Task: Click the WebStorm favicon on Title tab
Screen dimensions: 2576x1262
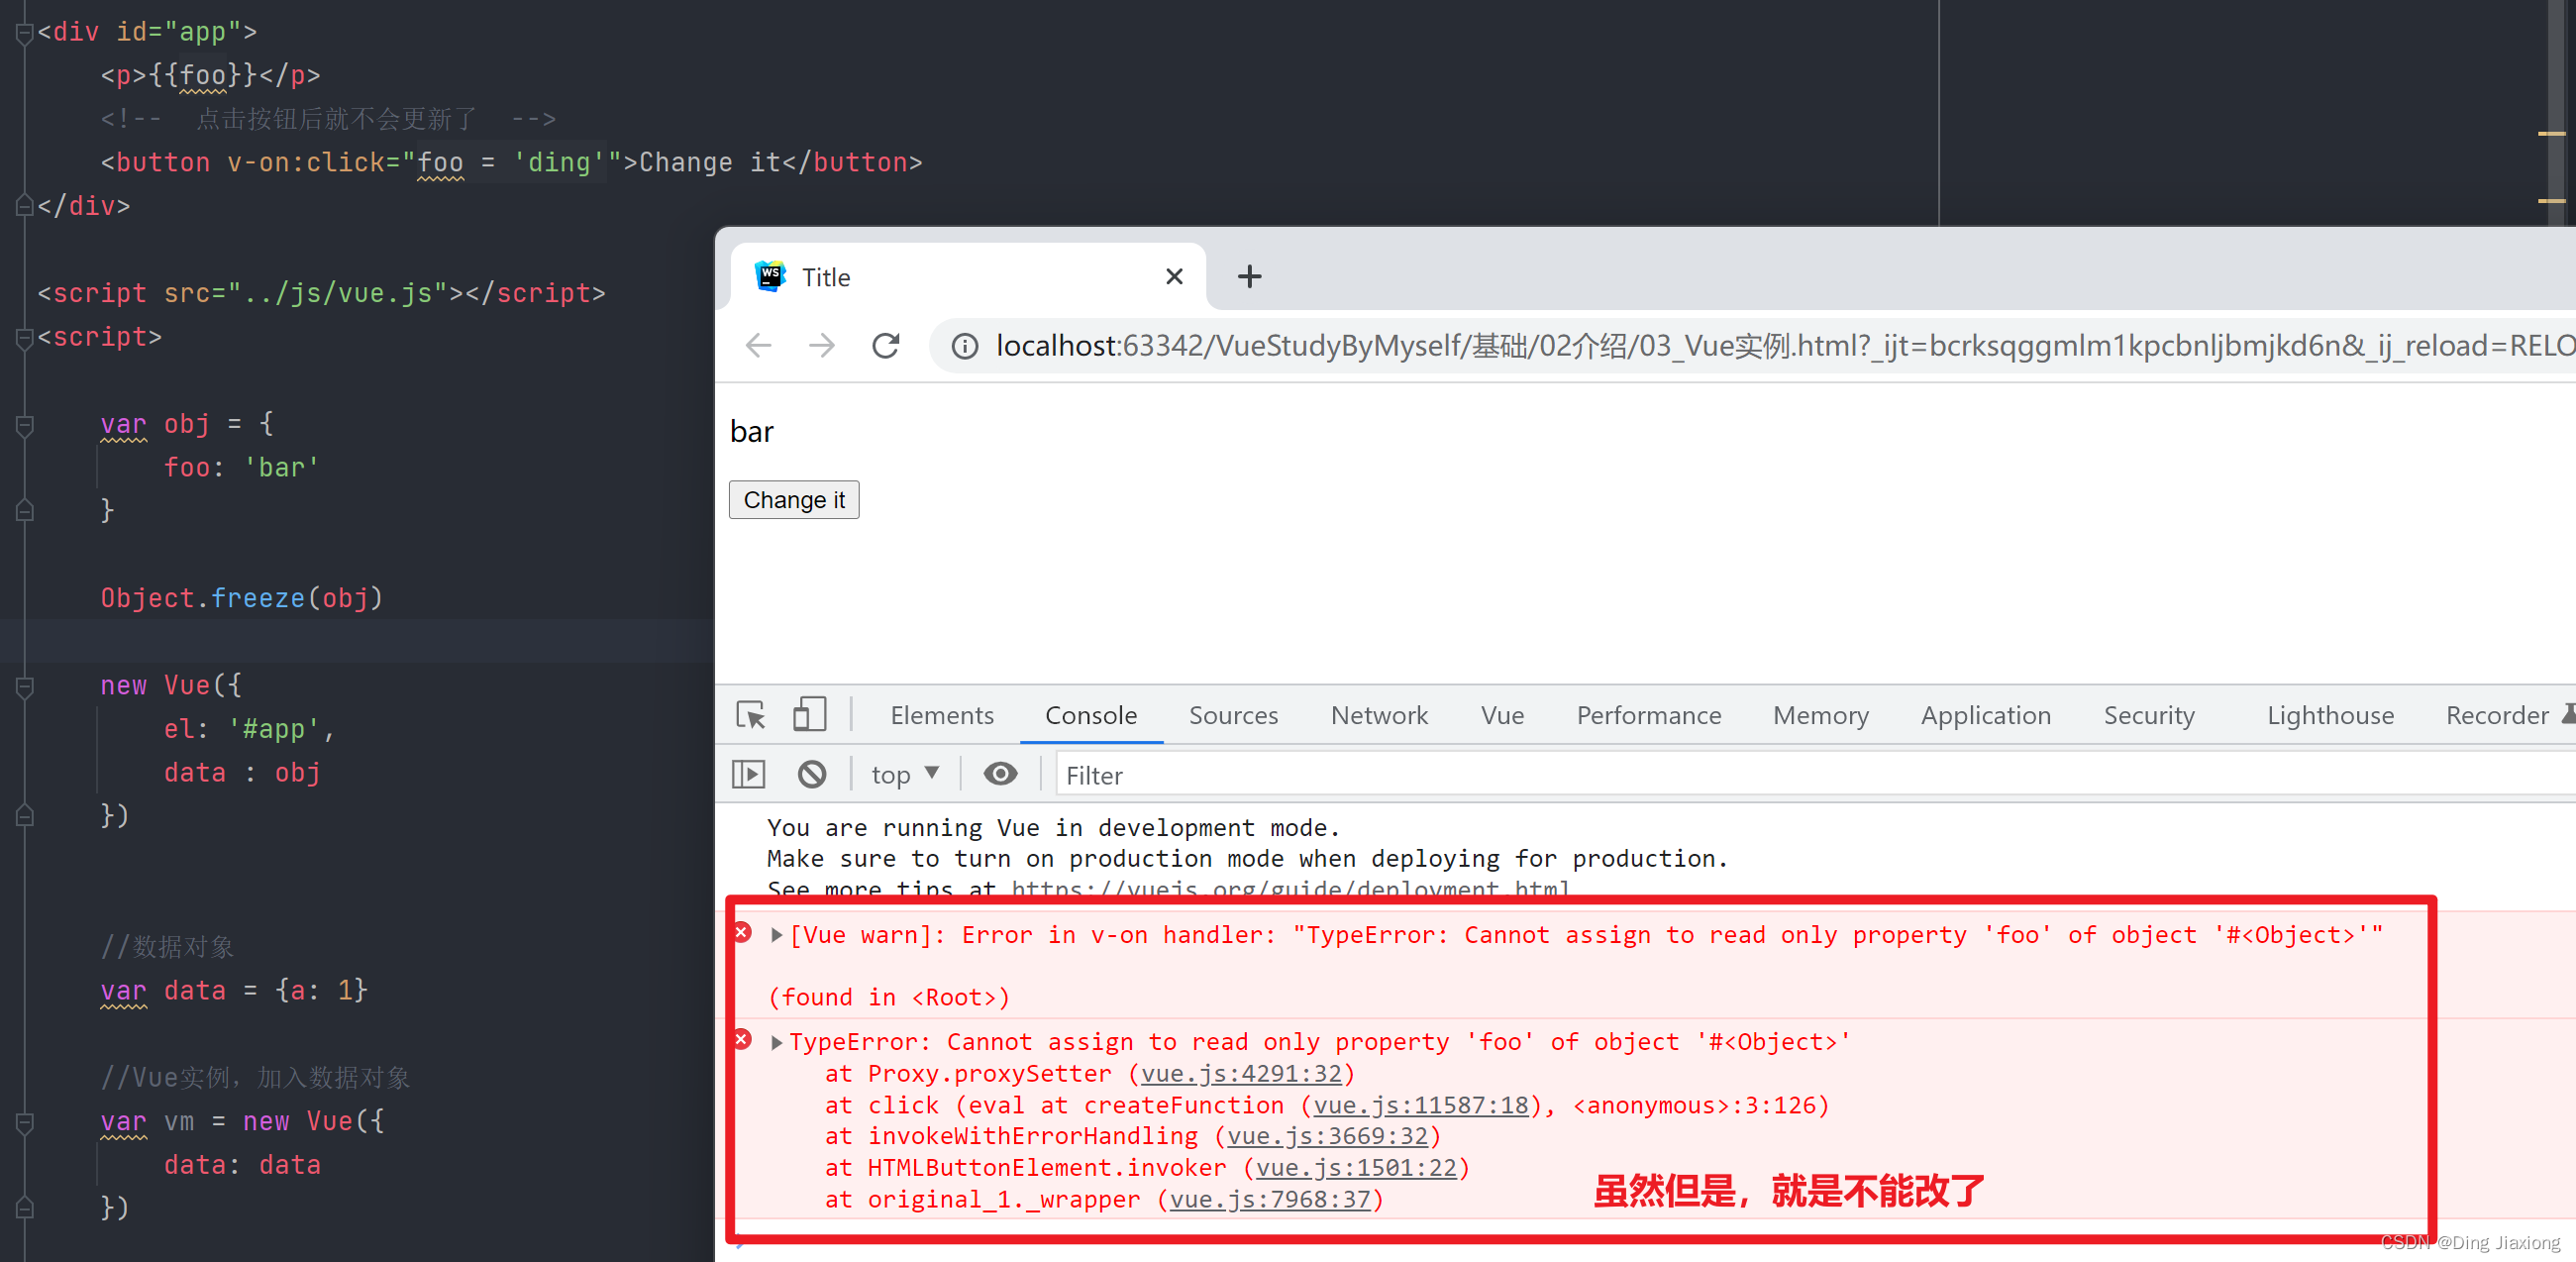Action: (770, 276)
